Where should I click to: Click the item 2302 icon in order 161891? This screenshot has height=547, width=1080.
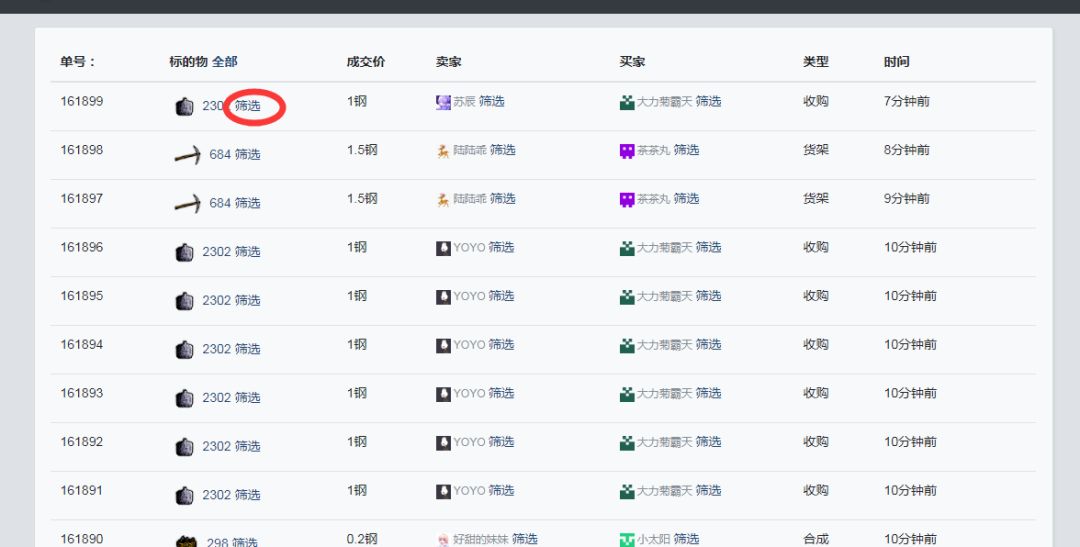[x=184, y=495]
